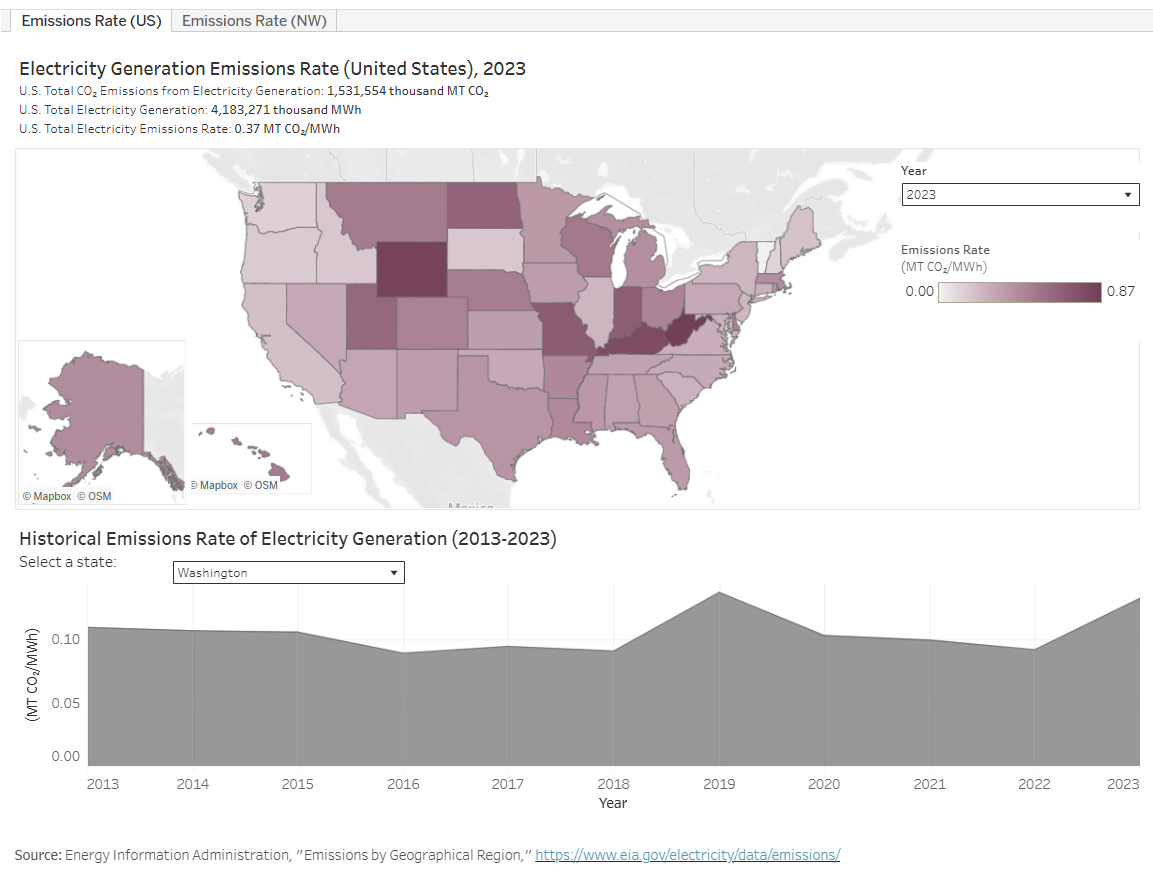
Task: Click Maine on the map
Action: tap(800, 235)
